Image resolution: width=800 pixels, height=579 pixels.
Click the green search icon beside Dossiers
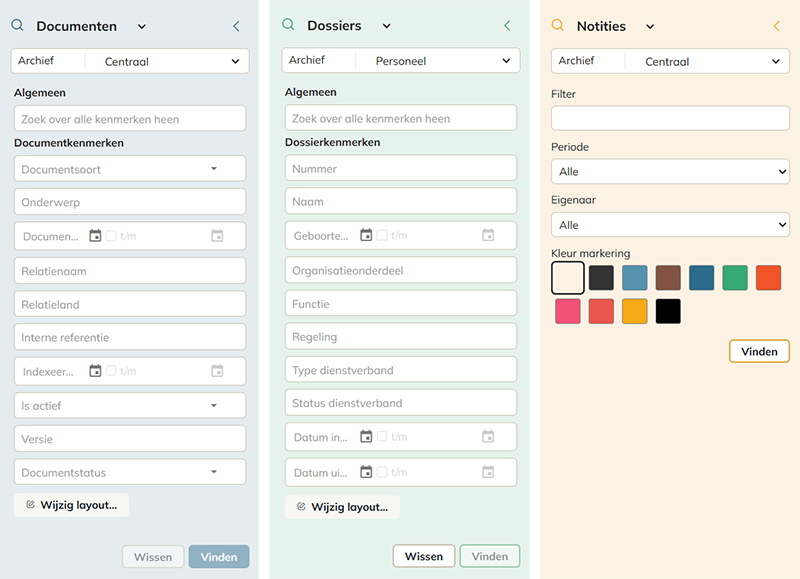288,24
